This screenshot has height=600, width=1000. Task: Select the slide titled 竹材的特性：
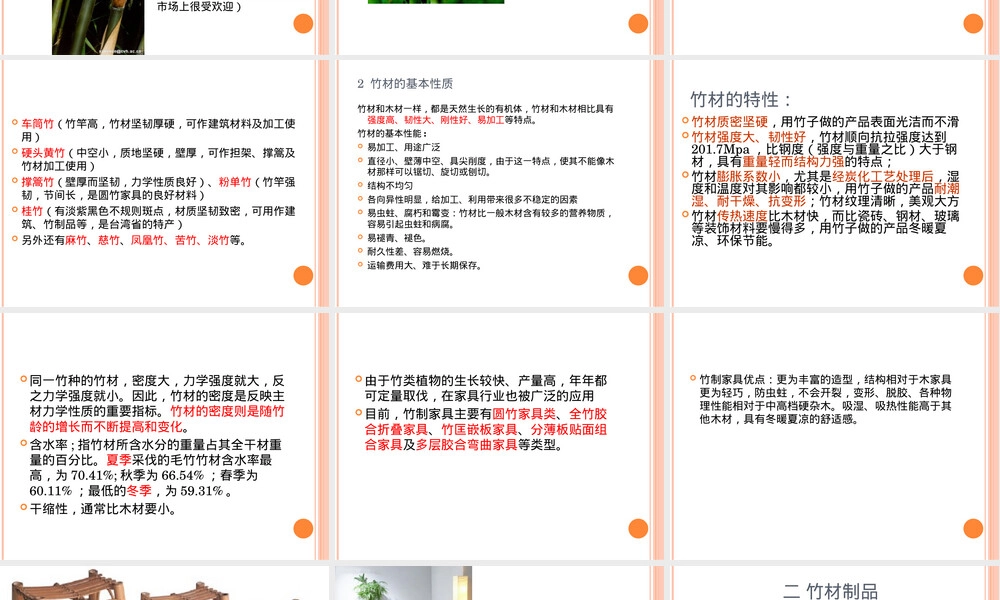tap(835, 183)
